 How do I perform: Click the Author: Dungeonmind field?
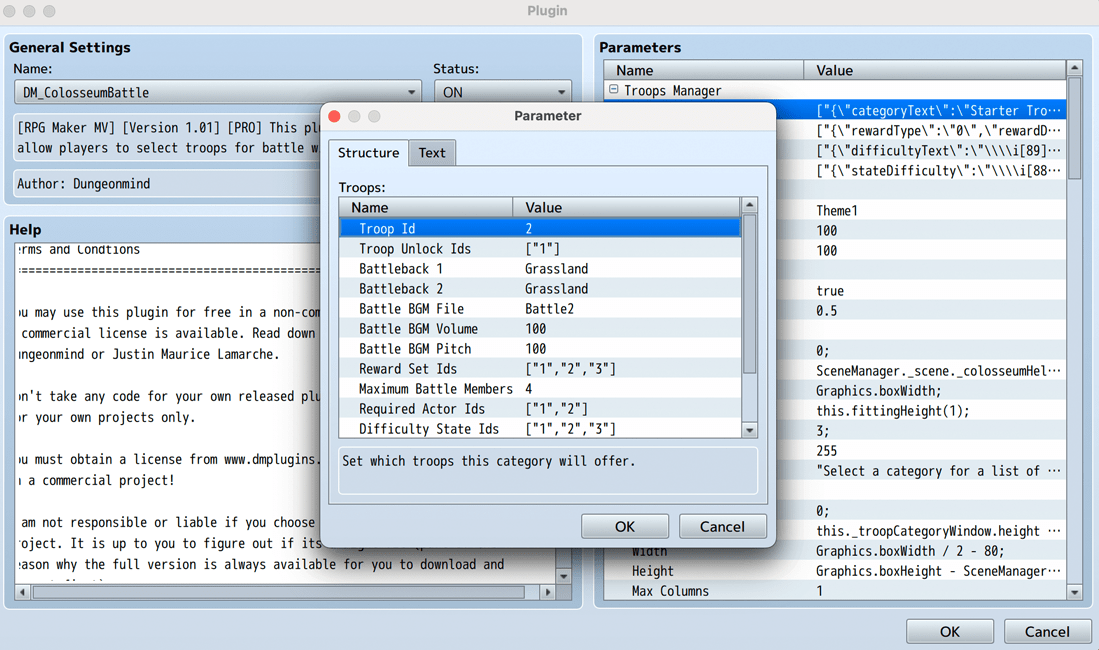pyautogui.click(x=167, y=184)
